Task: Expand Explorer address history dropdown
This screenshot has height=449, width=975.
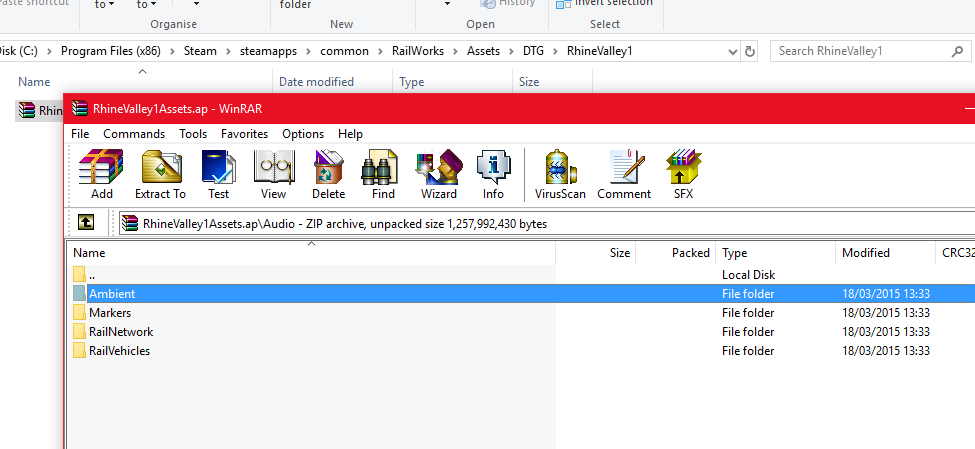Action: (x=732, y=52)
